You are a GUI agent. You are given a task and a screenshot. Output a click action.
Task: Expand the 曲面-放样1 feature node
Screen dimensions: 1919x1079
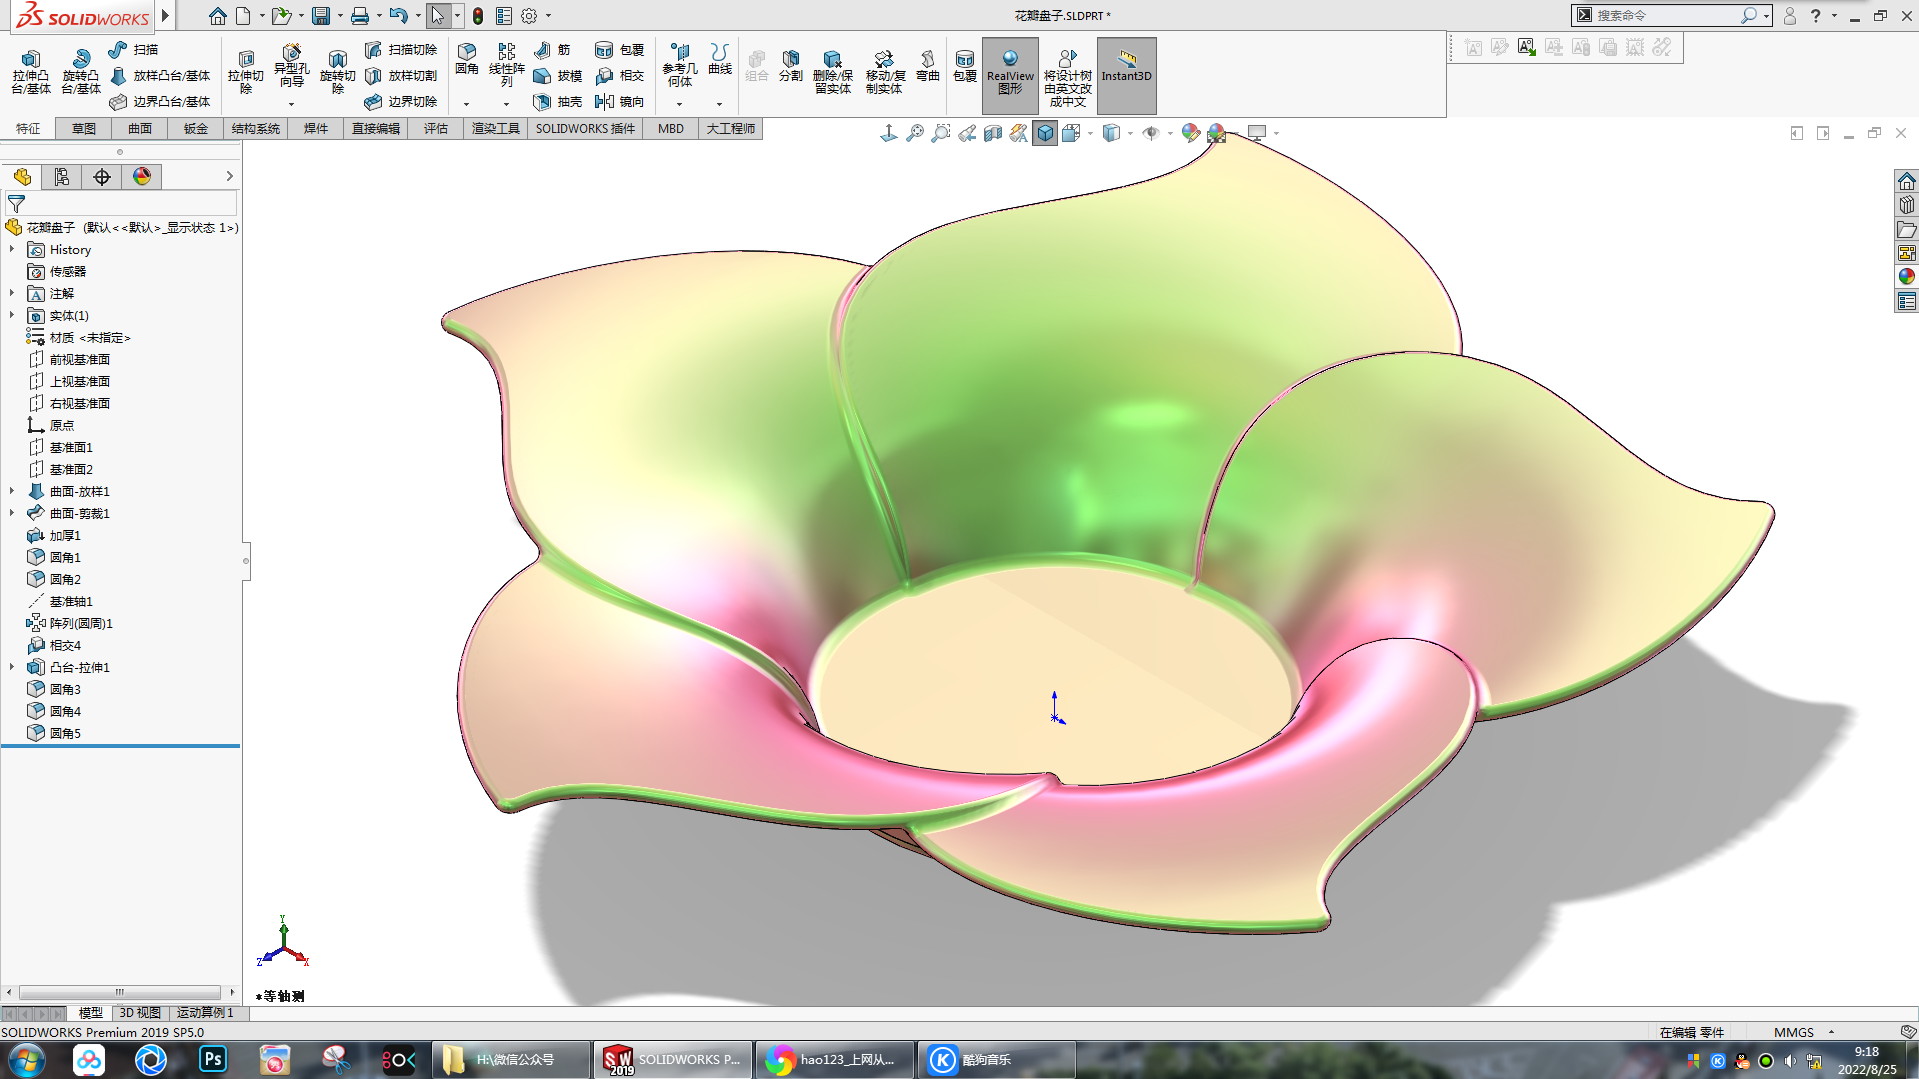(12, 491)
